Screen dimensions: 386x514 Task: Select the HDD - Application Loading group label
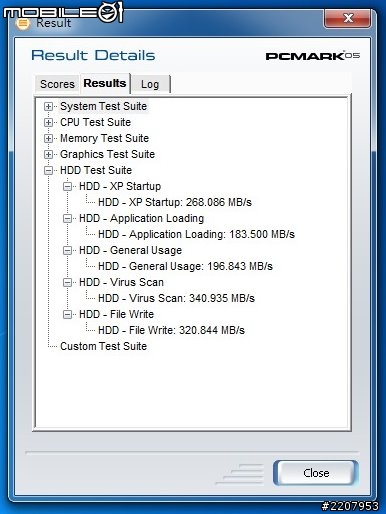point(141,218)
